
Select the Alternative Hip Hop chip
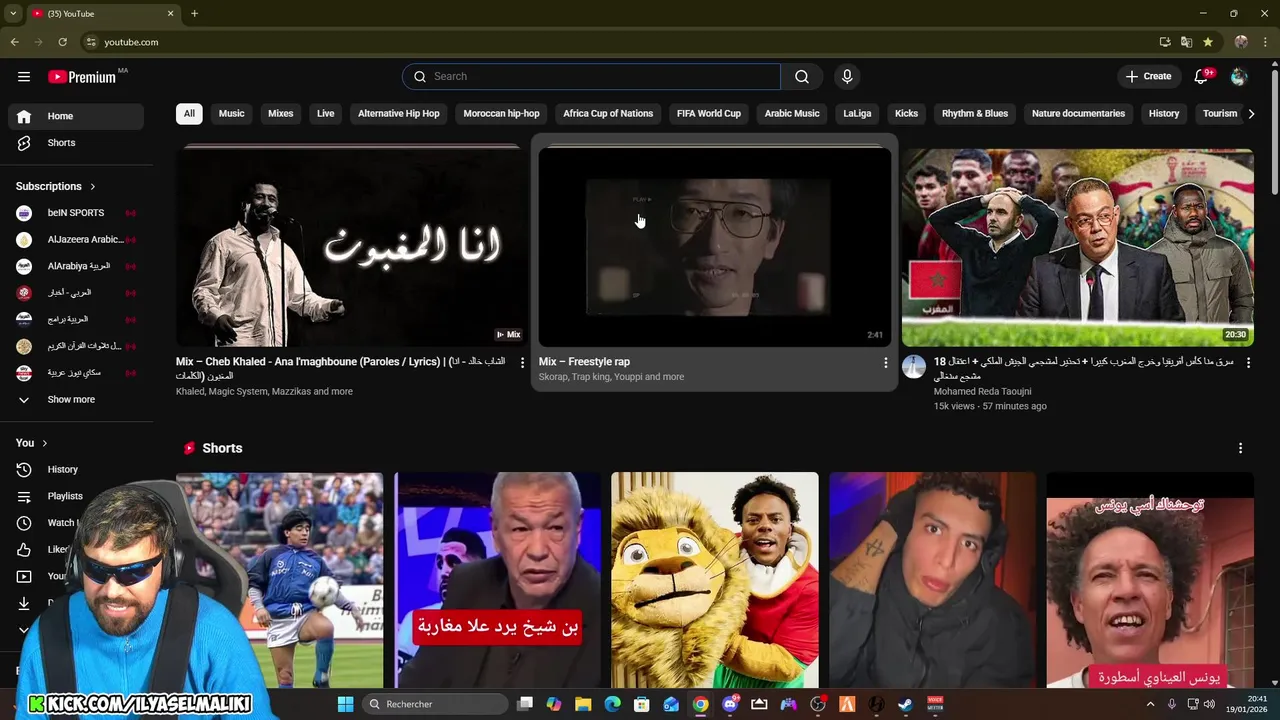tap(399, 114)
